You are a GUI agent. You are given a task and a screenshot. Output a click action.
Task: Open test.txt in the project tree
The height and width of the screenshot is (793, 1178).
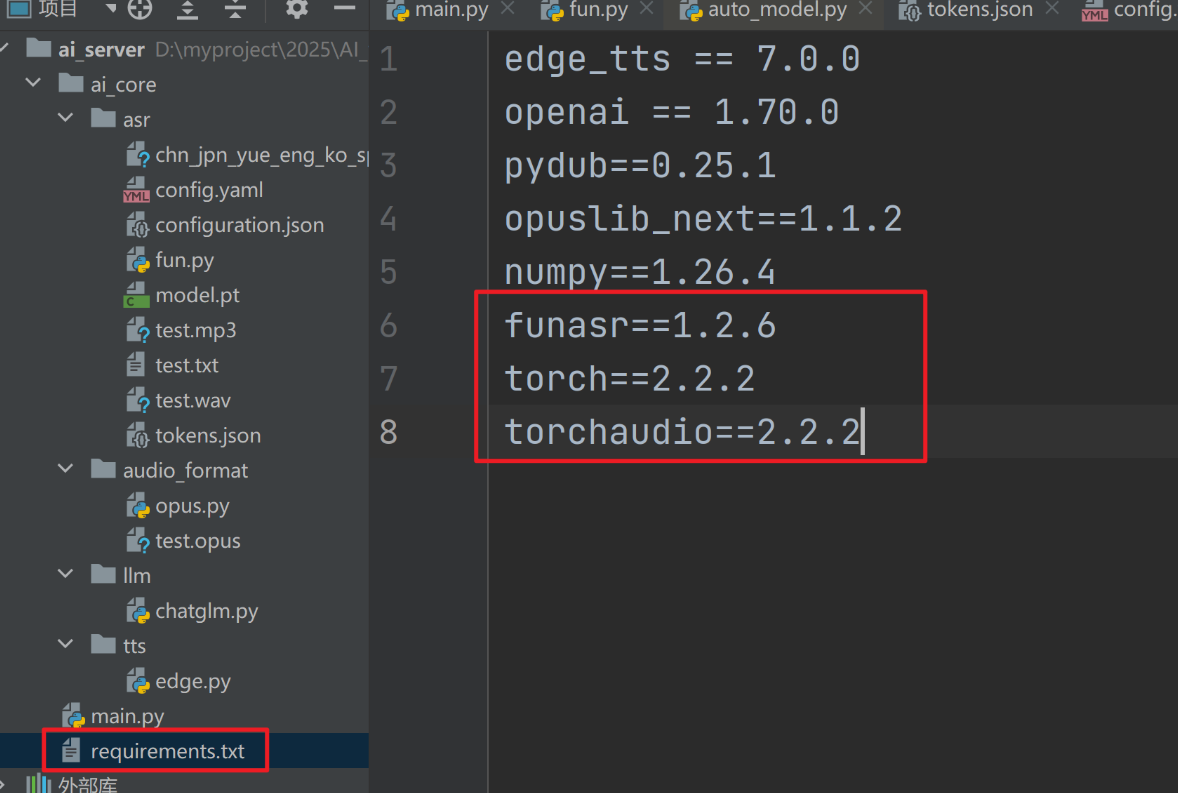(x=187, y=365)
